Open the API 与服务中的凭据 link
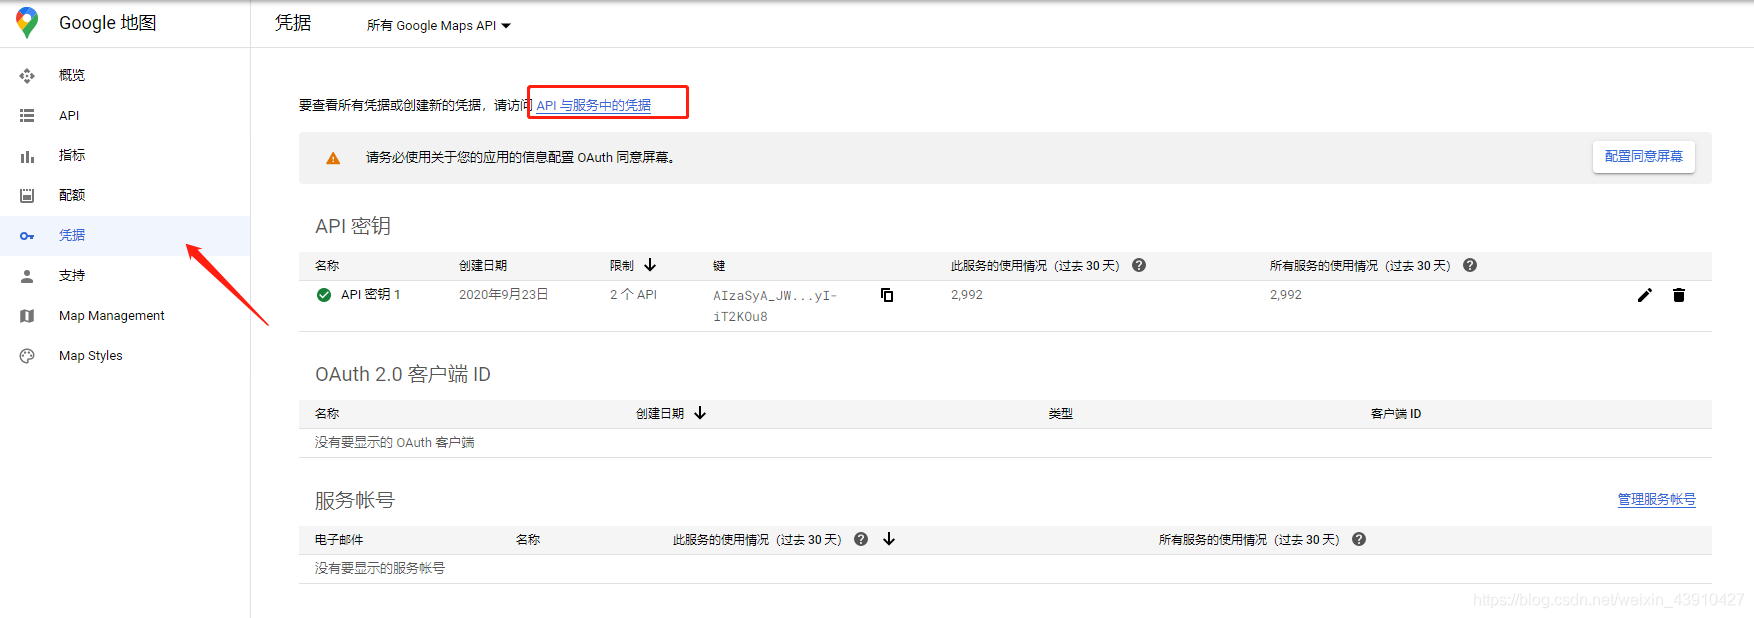Viewport: 1754px width, 618px height. click(593, 105)
